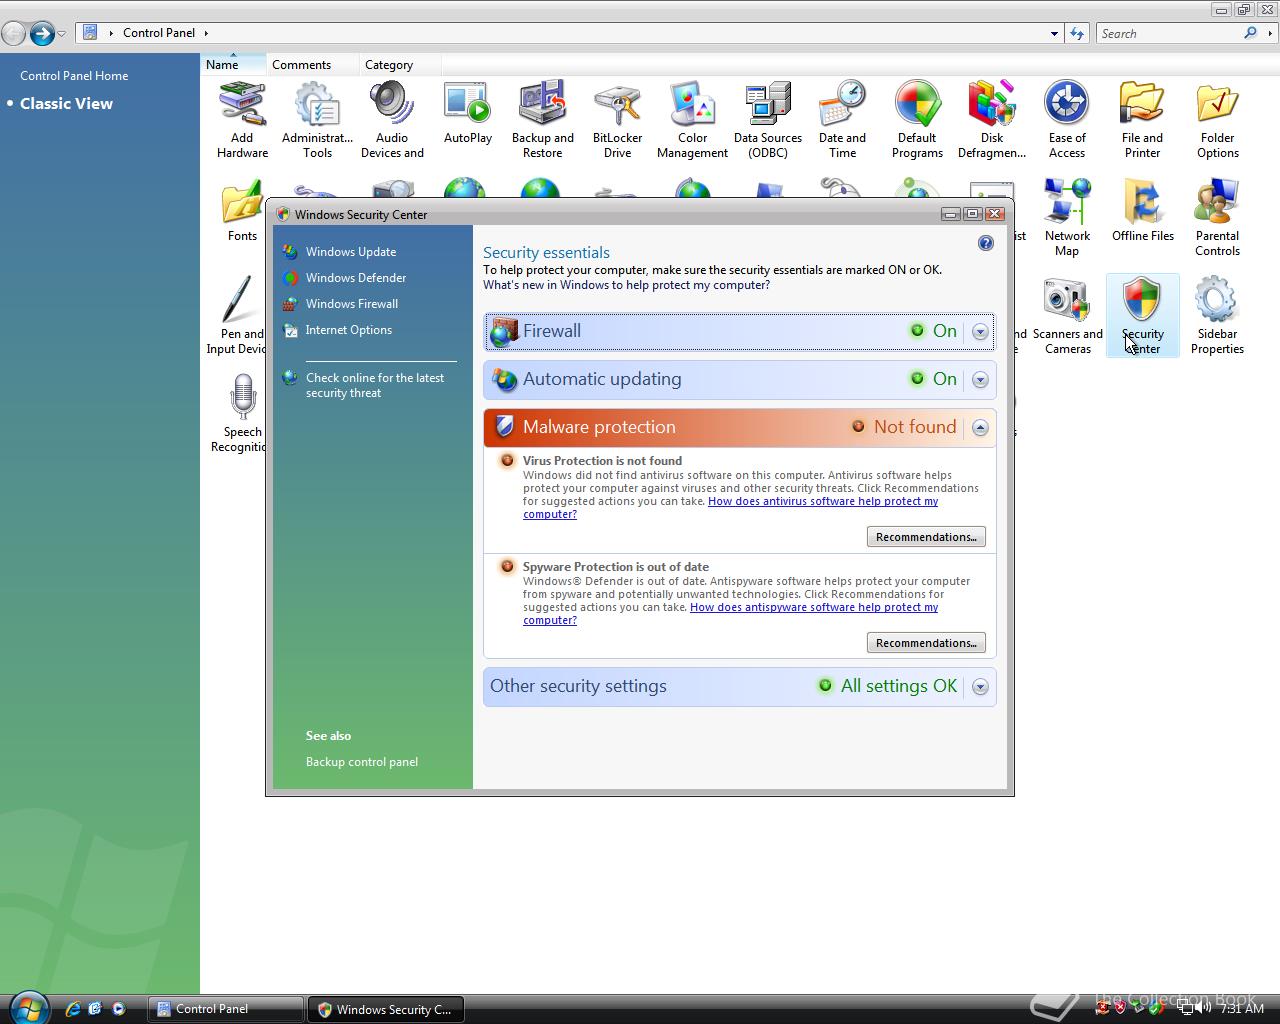Click the Refresh button by address bar
This screenshot has height=1024, width=1280.
point(1077,33)
